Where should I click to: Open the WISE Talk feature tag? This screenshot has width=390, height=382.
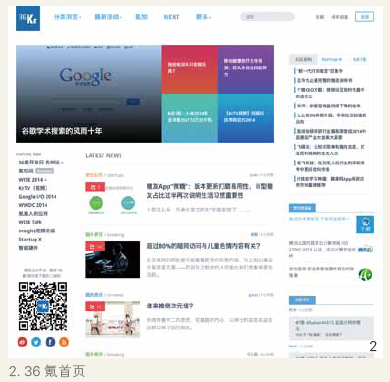[30, 222]
